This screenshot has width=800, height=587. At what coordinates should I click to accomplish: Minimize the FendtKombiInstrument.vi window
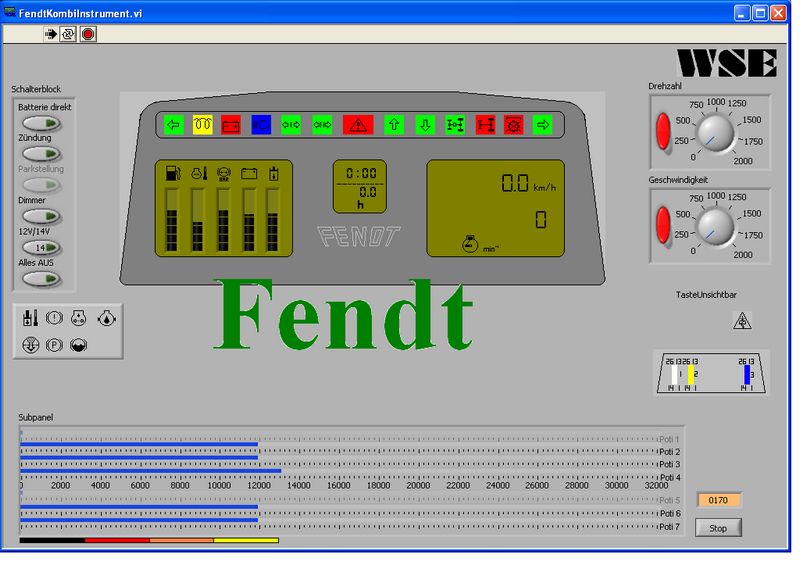click(742, 13)
